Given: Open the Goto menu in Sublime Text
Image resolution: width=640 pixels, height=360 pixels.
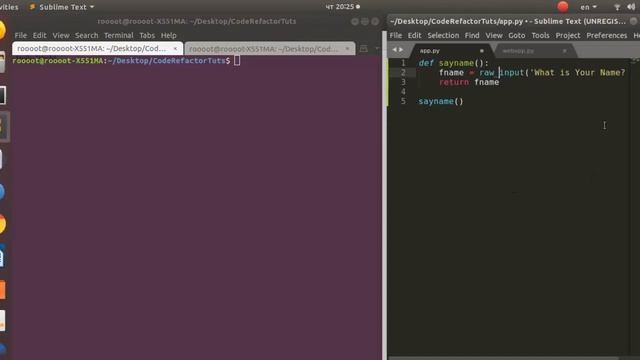Looking at the screenshot, I should point(517,36).
